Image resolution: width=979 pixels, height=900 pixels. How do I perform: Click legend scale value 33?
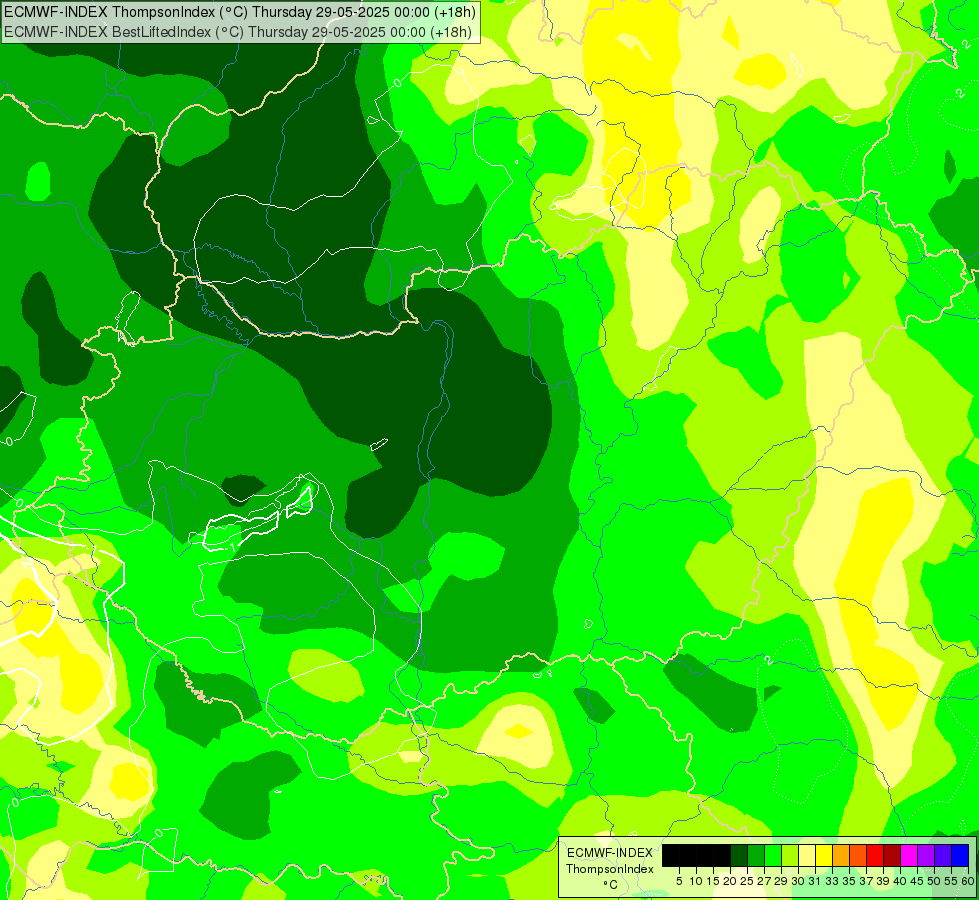tap(832, 881)
